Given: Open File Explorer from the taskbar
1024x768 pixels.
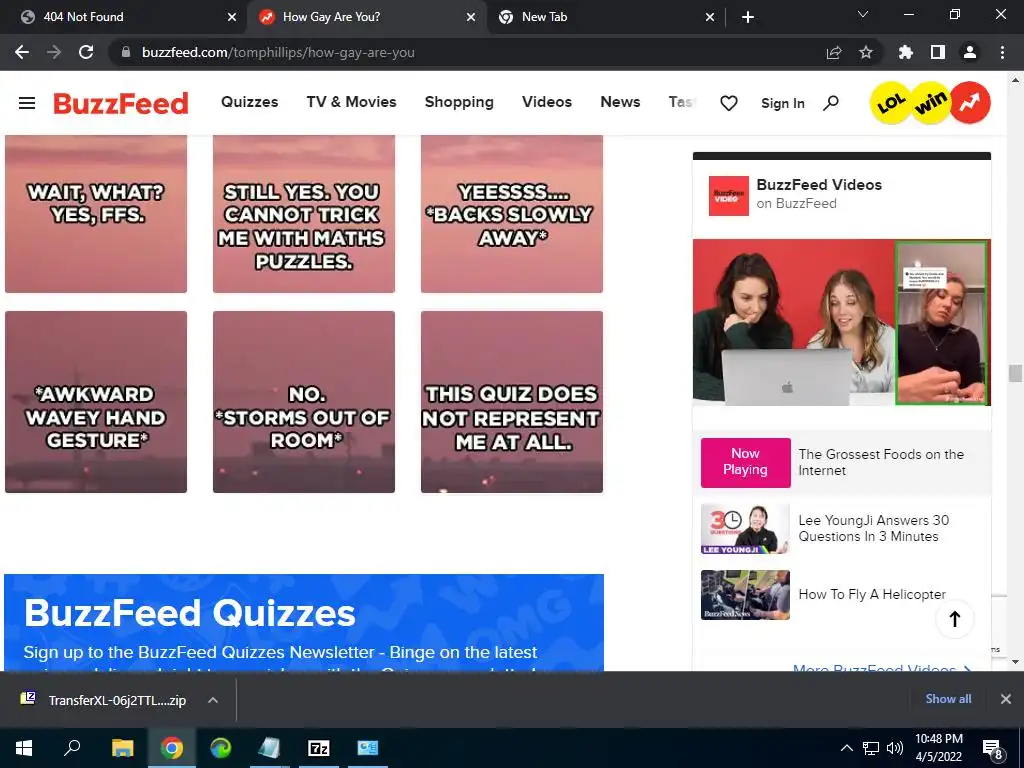Looking at the screenshot, I should 122,748.
